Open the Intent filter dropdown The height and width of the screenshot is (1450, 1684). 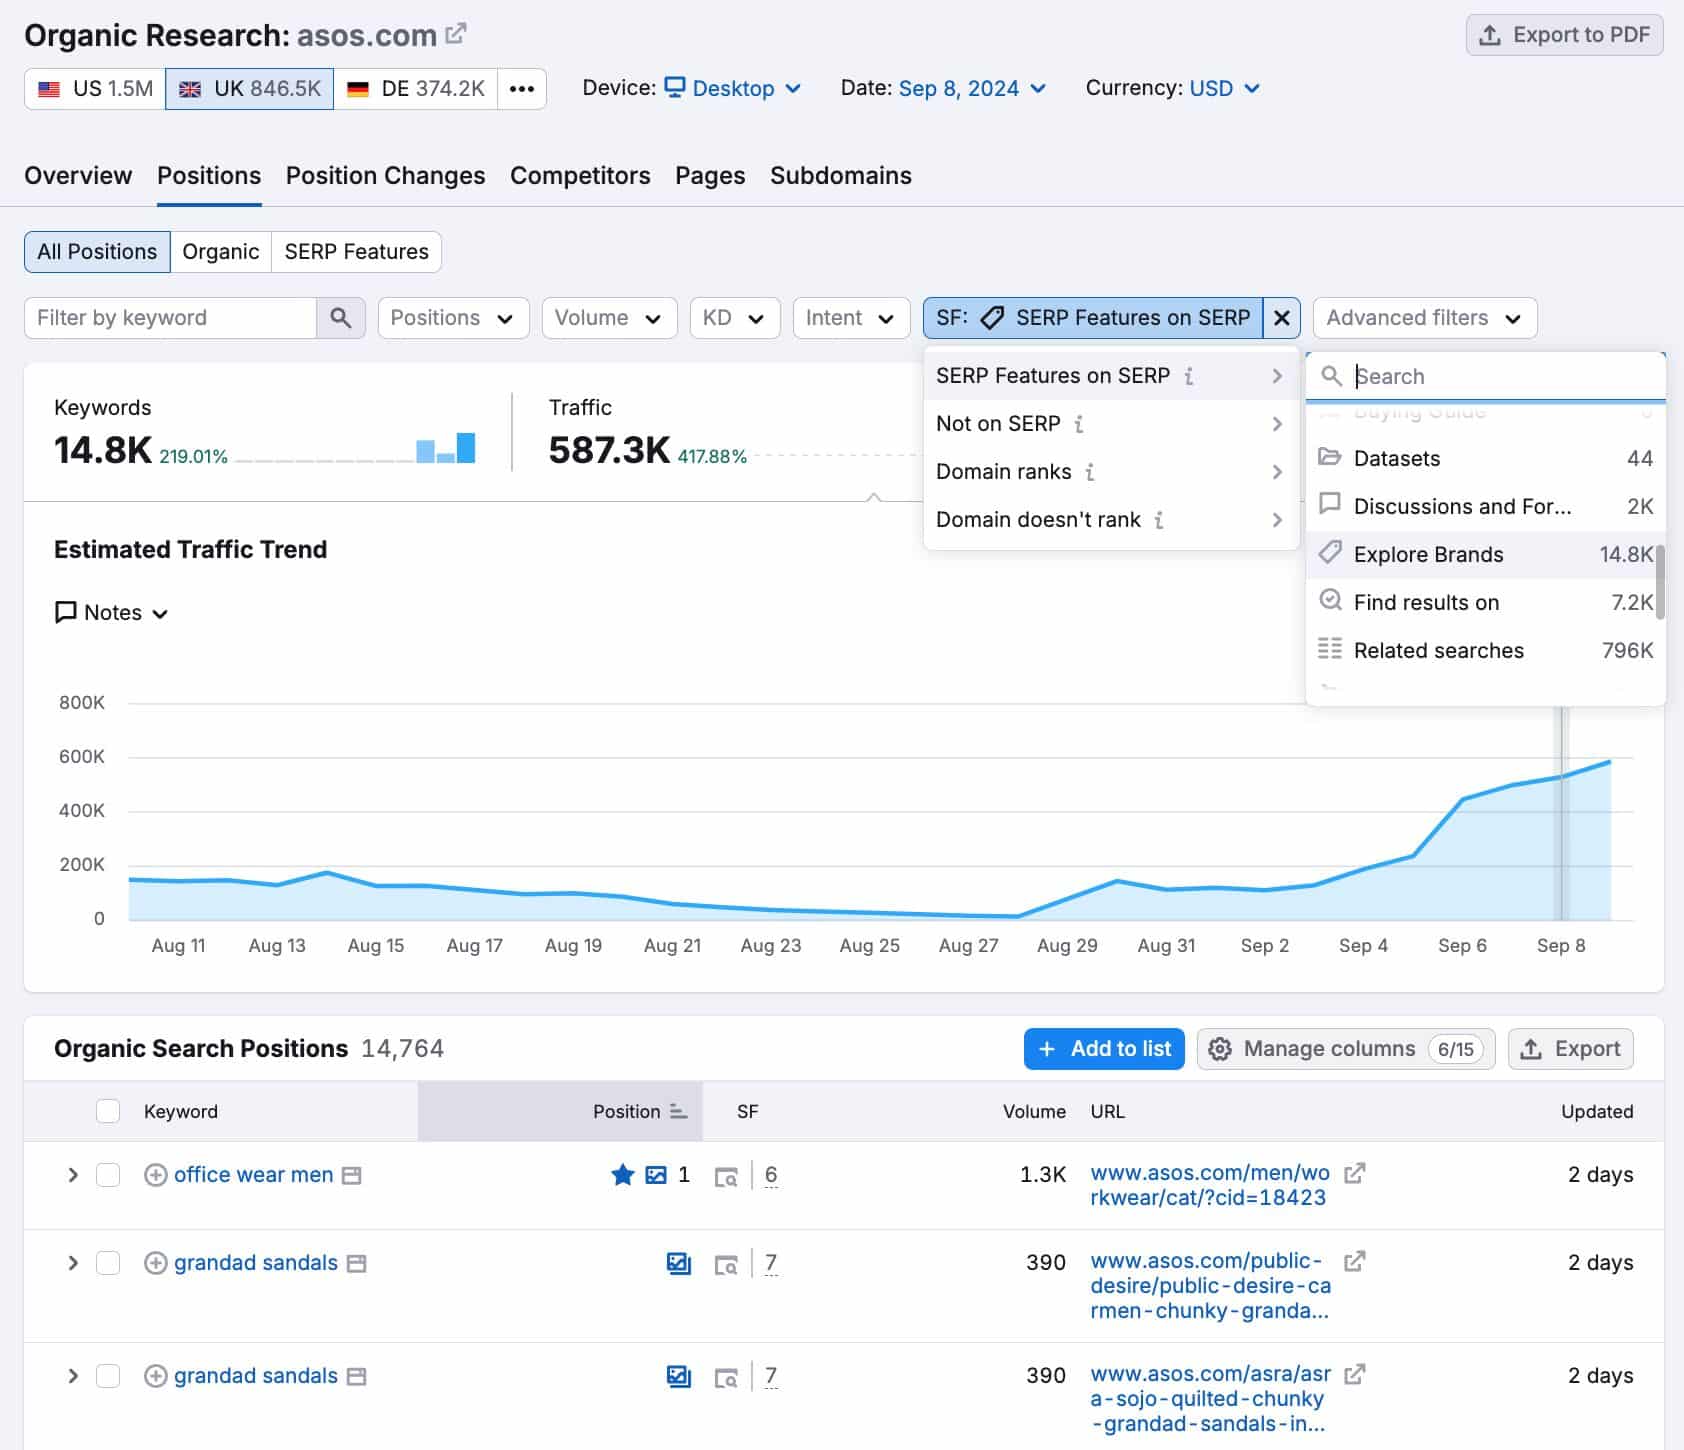851,318
